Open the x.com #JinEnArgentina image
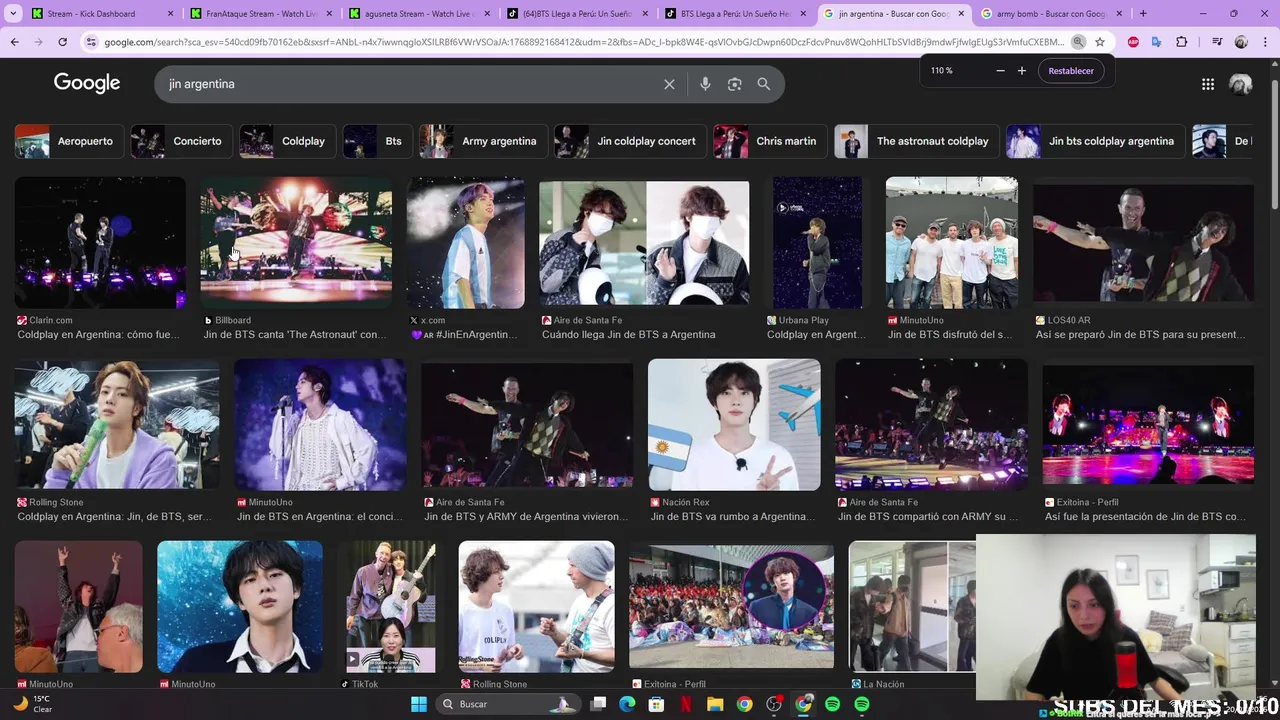The image size is (1280, 720). (465, 243)
